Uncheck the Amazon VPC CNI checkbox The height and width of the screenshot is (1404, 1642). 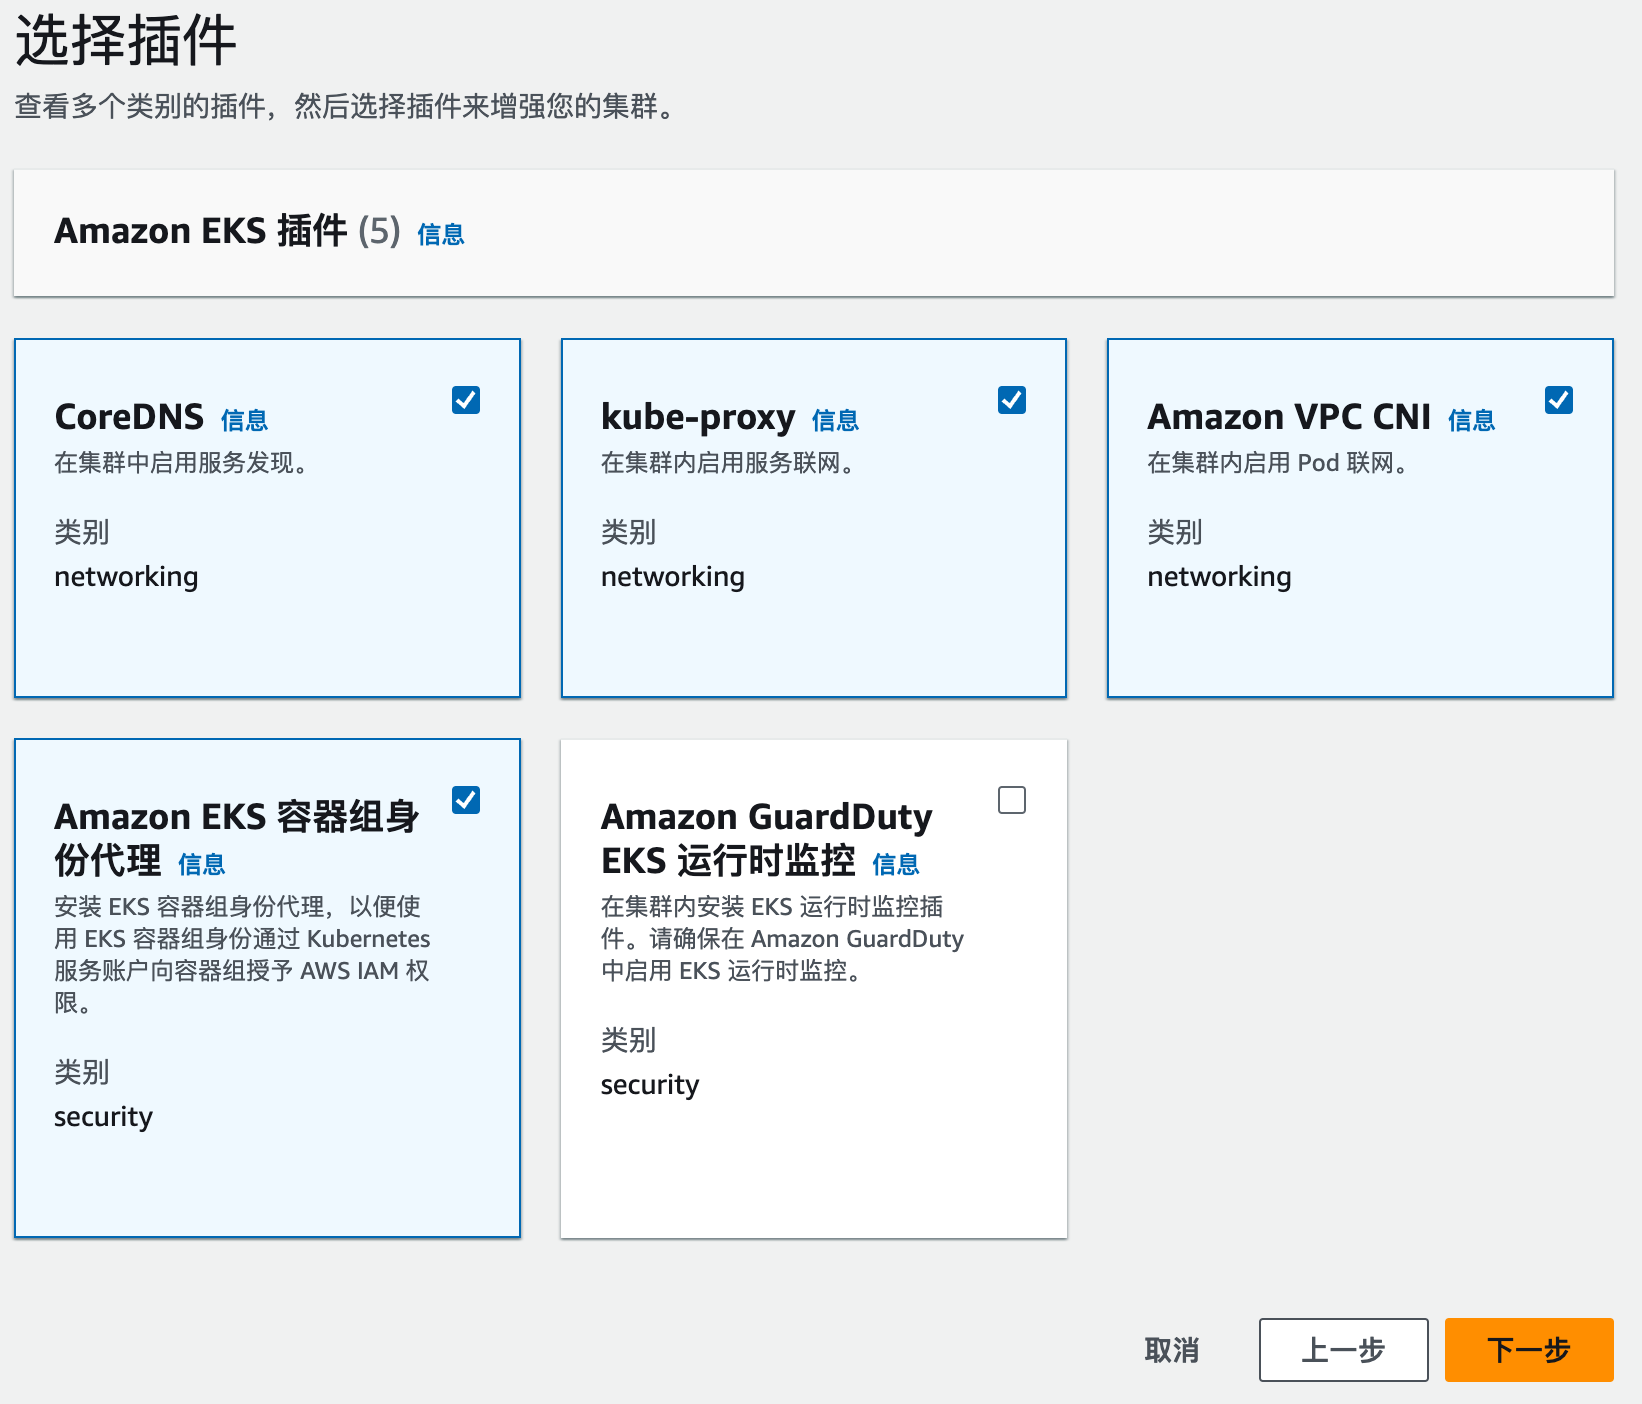click(1559, 400)
